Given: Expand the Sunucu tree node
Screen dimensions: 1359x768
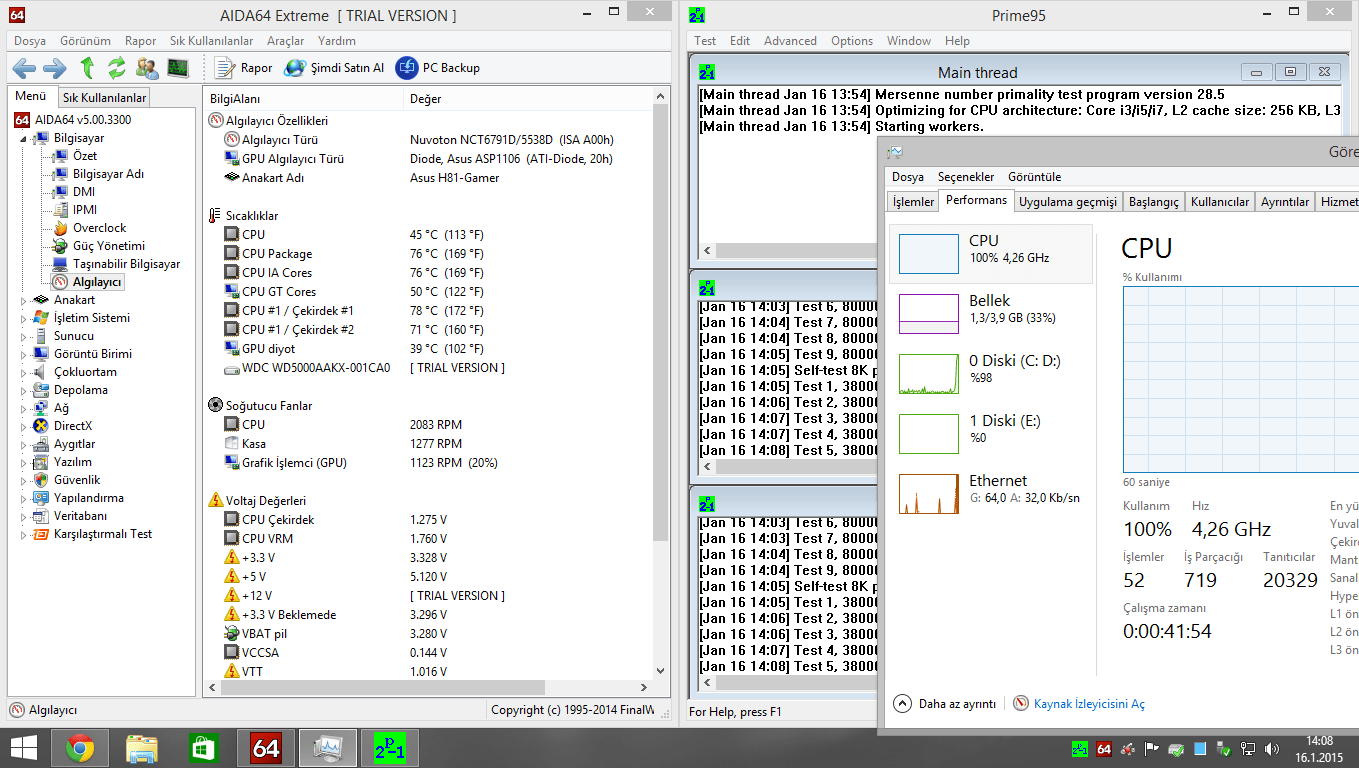Looking at the screenshot, I should pyautogui.click(x=25, y=336).
